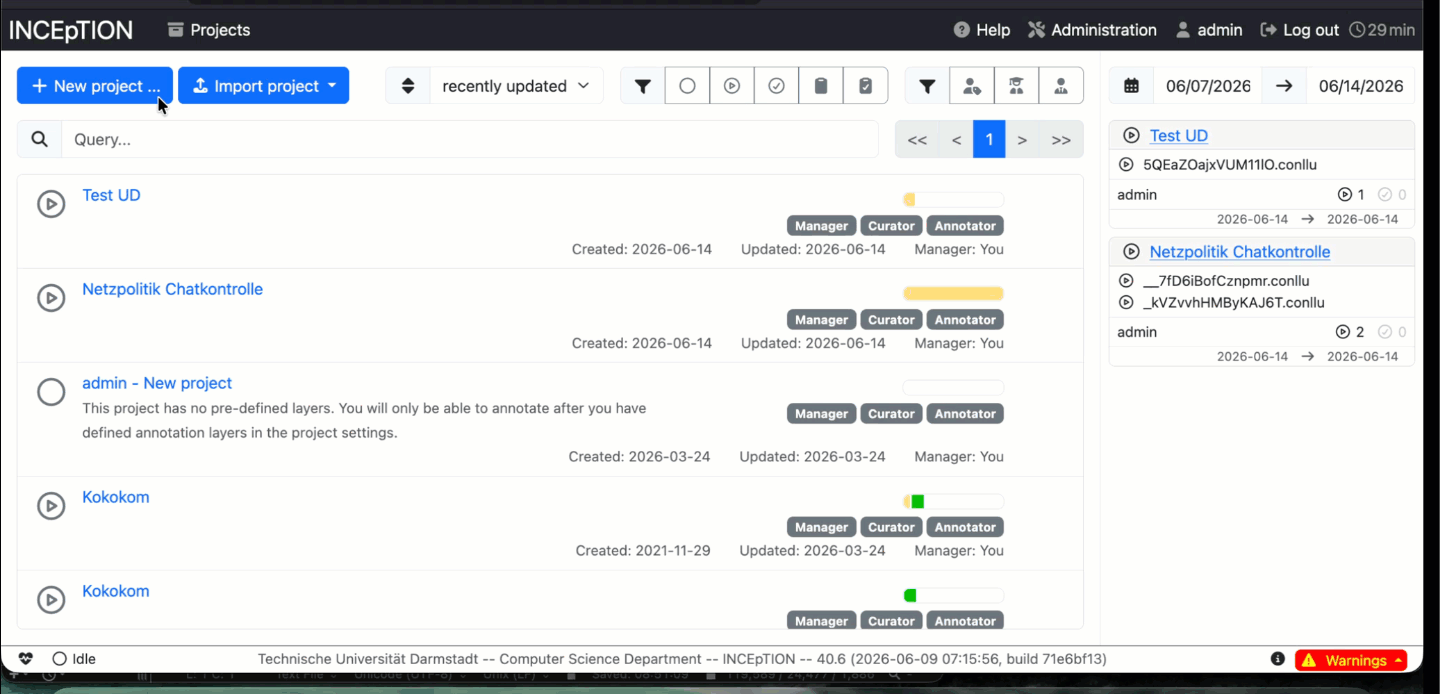Toggle the annotator role filter
The height and width of the screenshot is (694, 1440).
tap(972, 86)
